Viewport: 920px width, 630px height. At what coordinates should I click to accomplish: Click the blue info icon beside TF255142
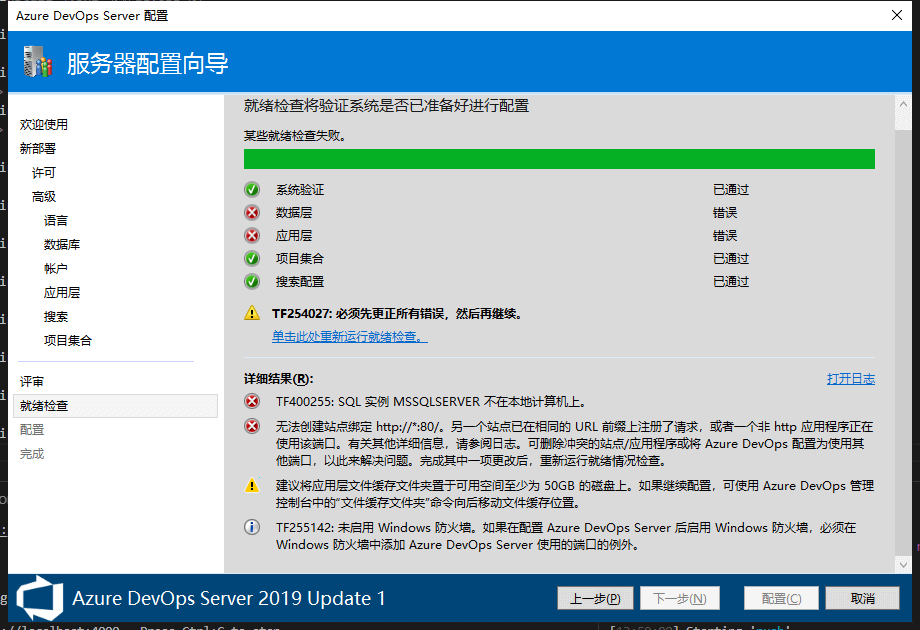point(252,527)
